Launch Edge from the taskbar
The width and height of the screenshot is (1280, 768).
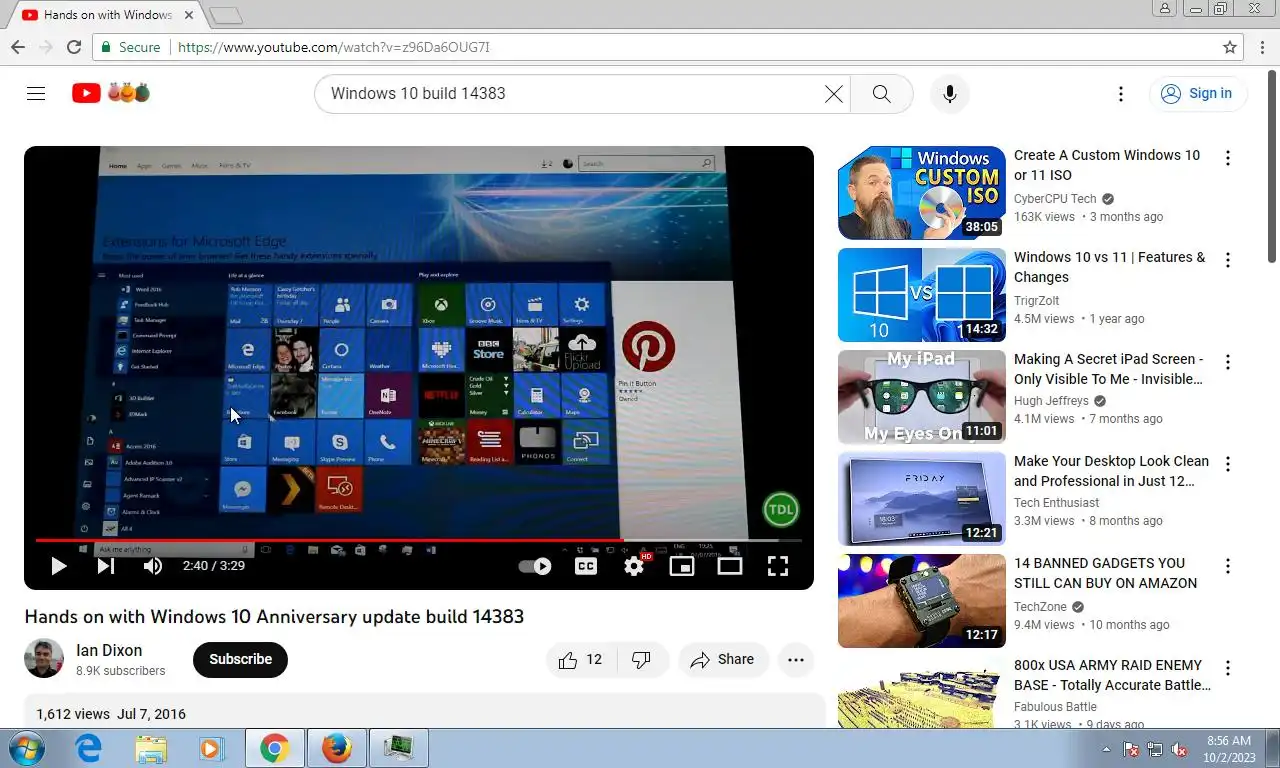tap(89, 748)
